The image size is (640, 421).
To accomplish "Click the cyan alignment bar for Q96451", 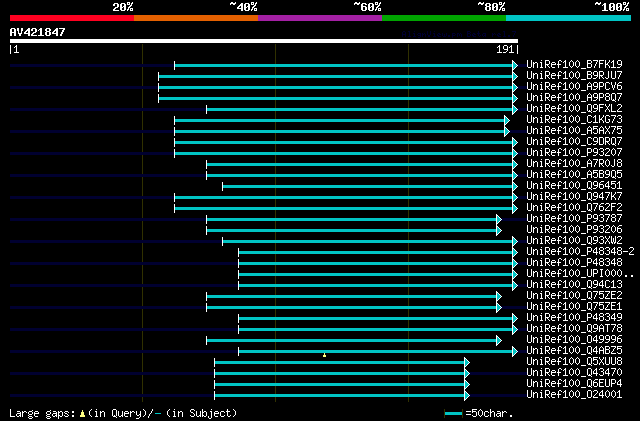I will [368, 187].
